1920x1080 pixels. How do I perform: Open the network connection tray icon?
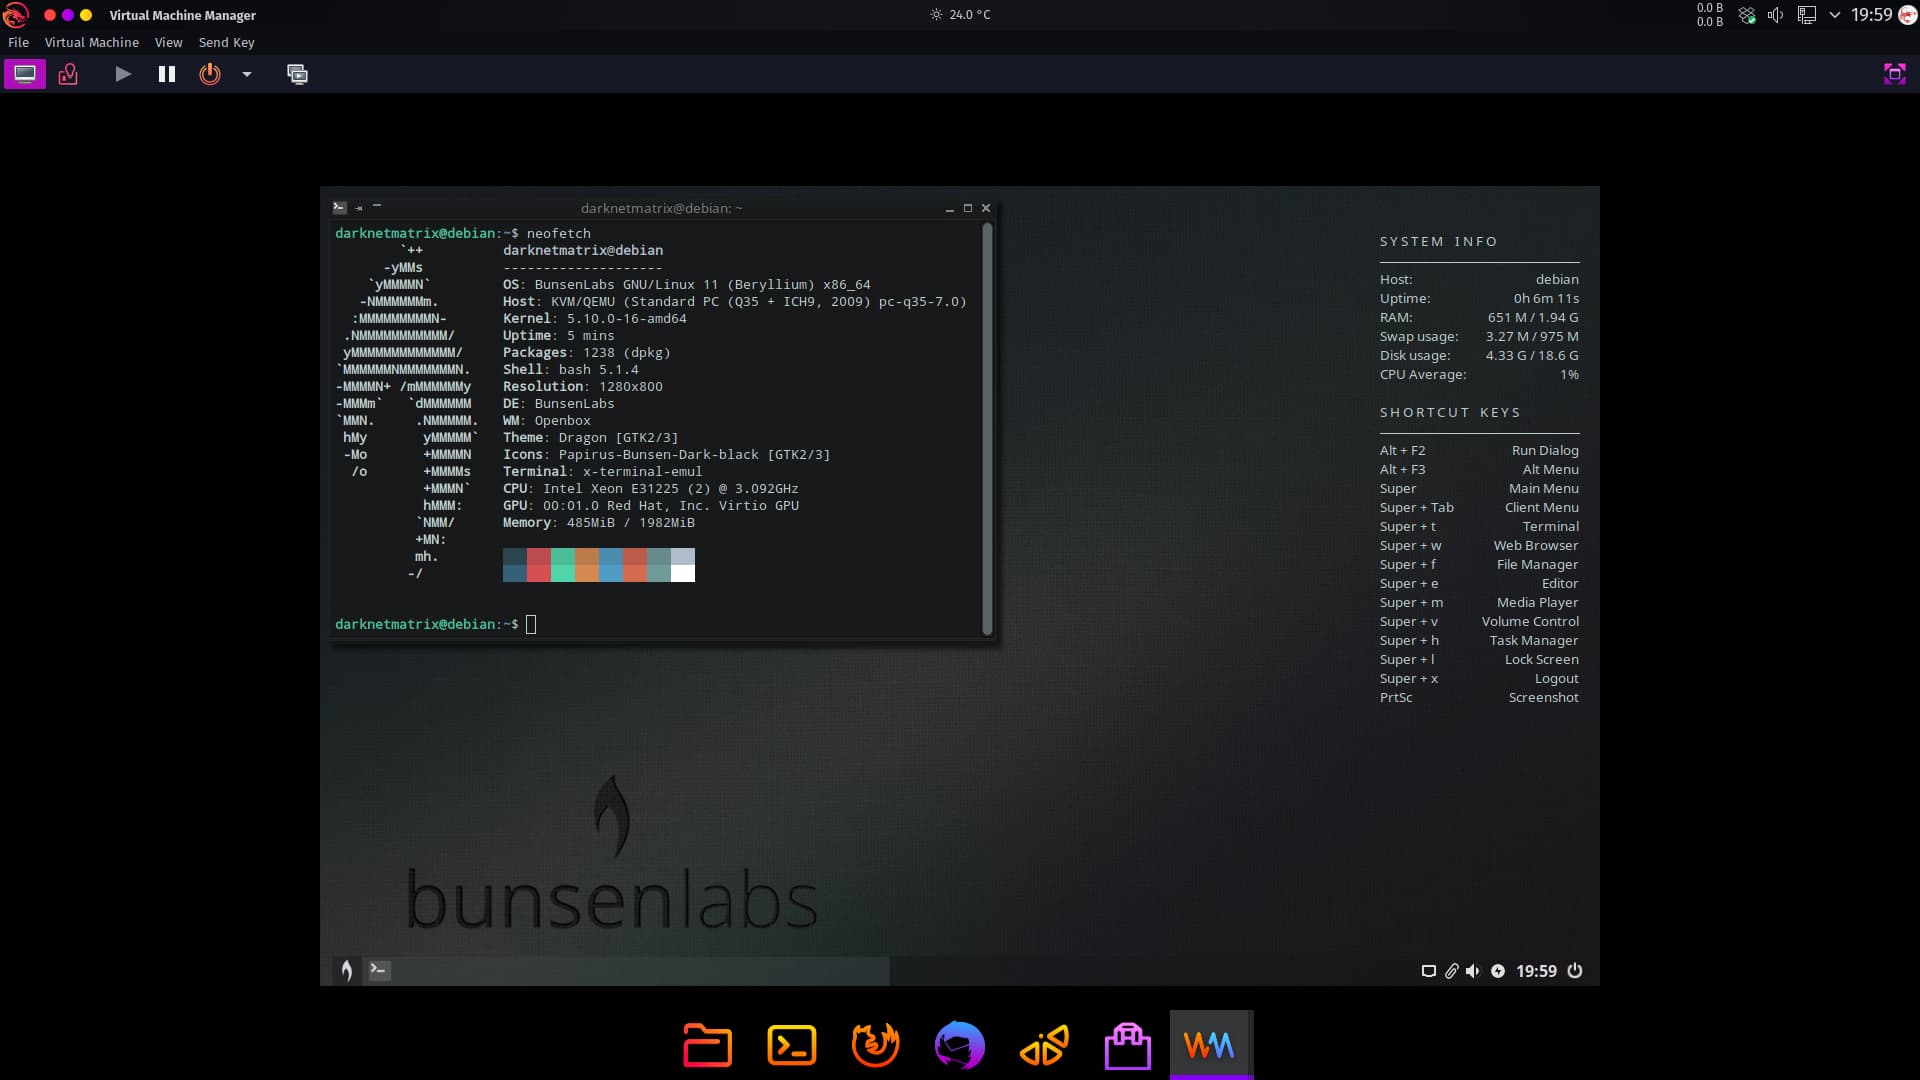[1806, 15]
